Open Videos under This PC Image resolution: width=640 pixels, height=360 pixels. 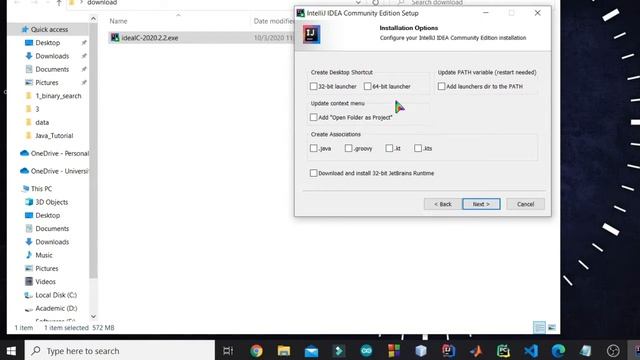coord(45,282)
